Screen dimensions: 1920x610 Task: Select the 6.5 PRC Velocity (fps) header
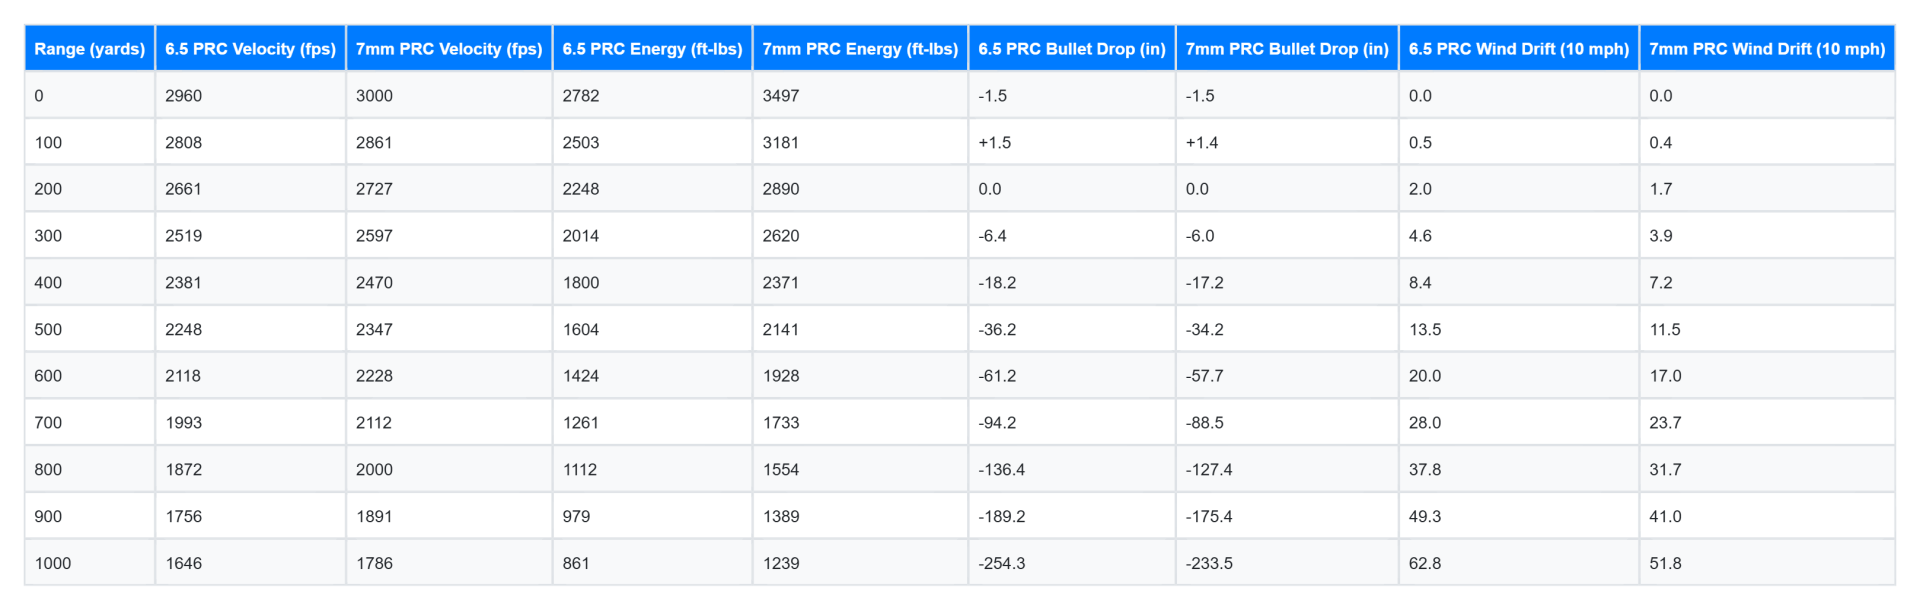click(x=250, y=49)
